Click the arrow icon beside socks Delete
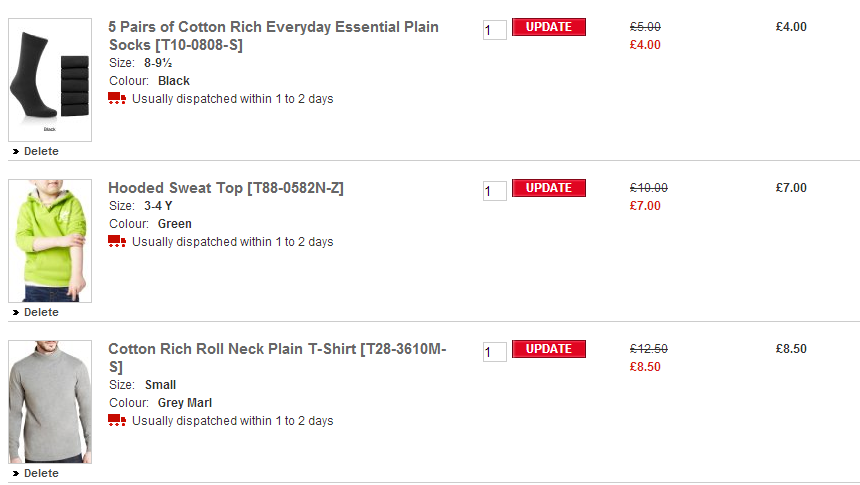This screenshot has width=860, height=485. coord(16,152)
